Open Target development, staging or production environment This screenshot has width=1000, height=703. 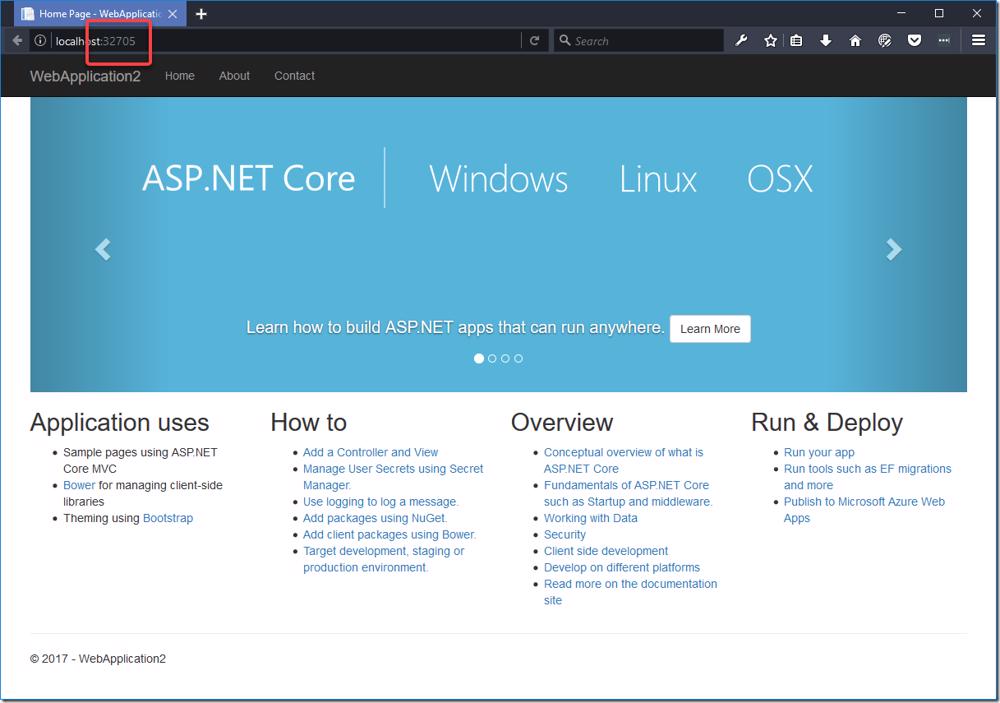(383, 559)
